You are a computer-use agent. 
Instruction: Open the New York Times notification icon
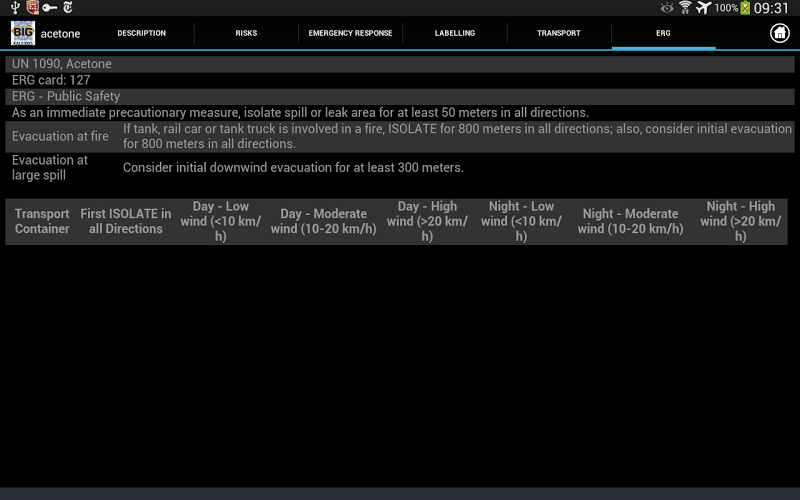pos(67,8)
